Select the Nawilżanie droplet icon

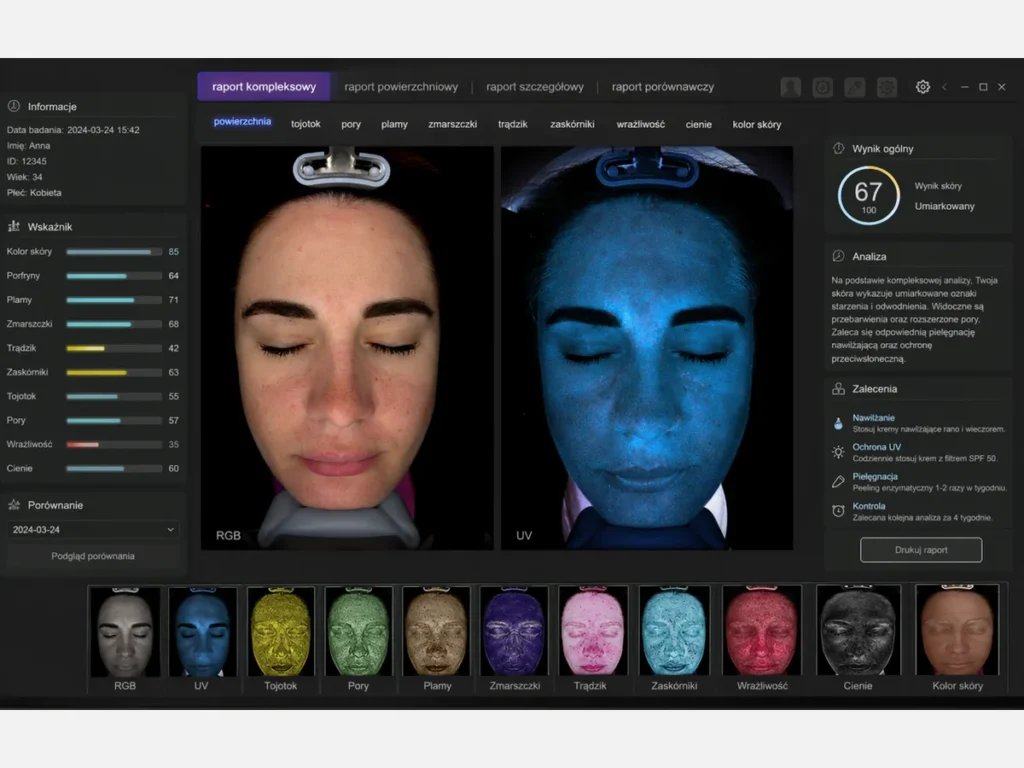coord(839,423)
